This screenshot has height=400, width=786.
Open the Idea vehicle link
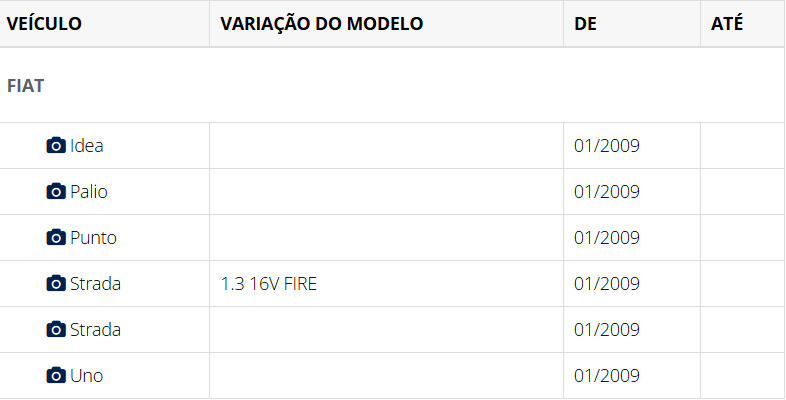pyautogui.click(x=87, y=146)
